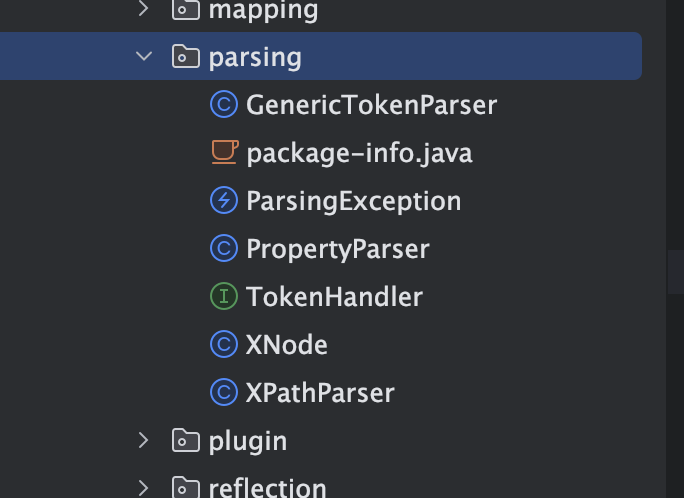Click the package-info.java coffee cup icon

click(x=225, y=152)
